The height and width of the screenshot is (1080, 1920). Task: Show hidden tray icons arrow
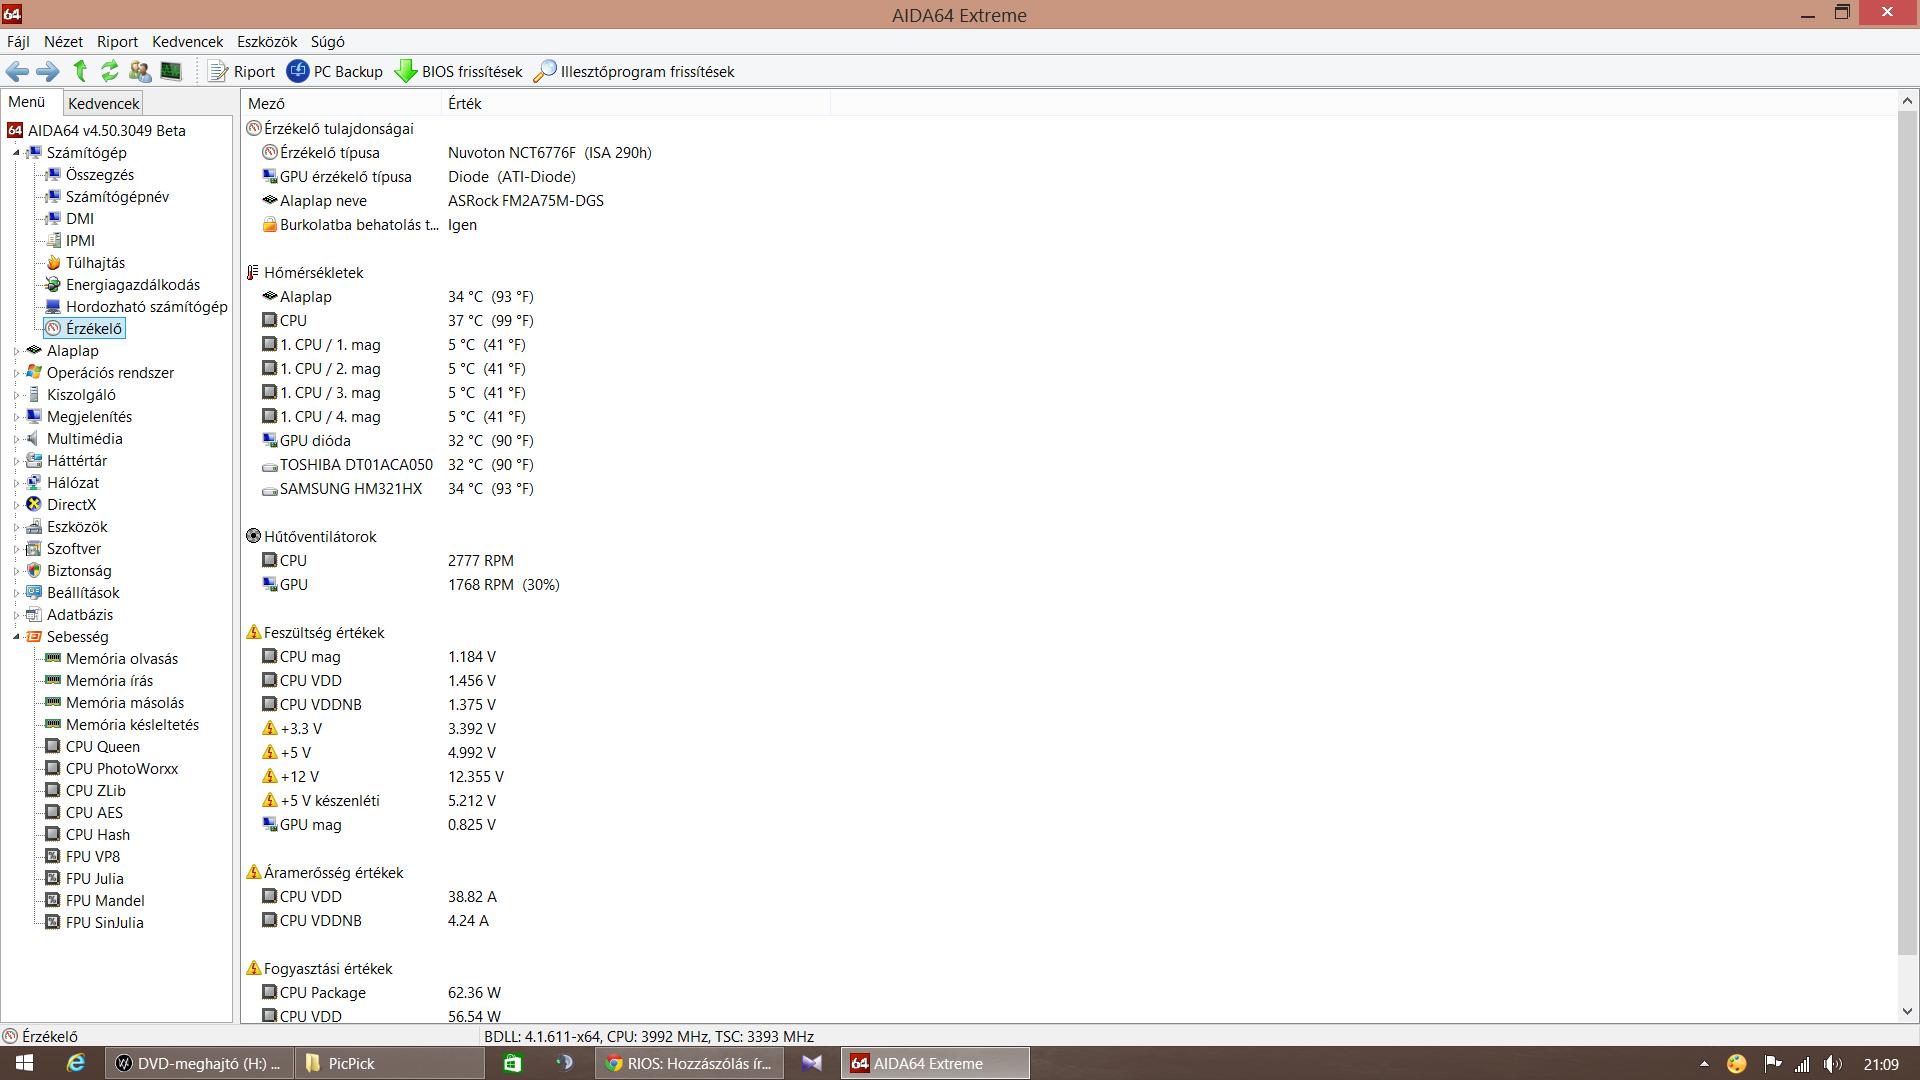[1704, 1064]
